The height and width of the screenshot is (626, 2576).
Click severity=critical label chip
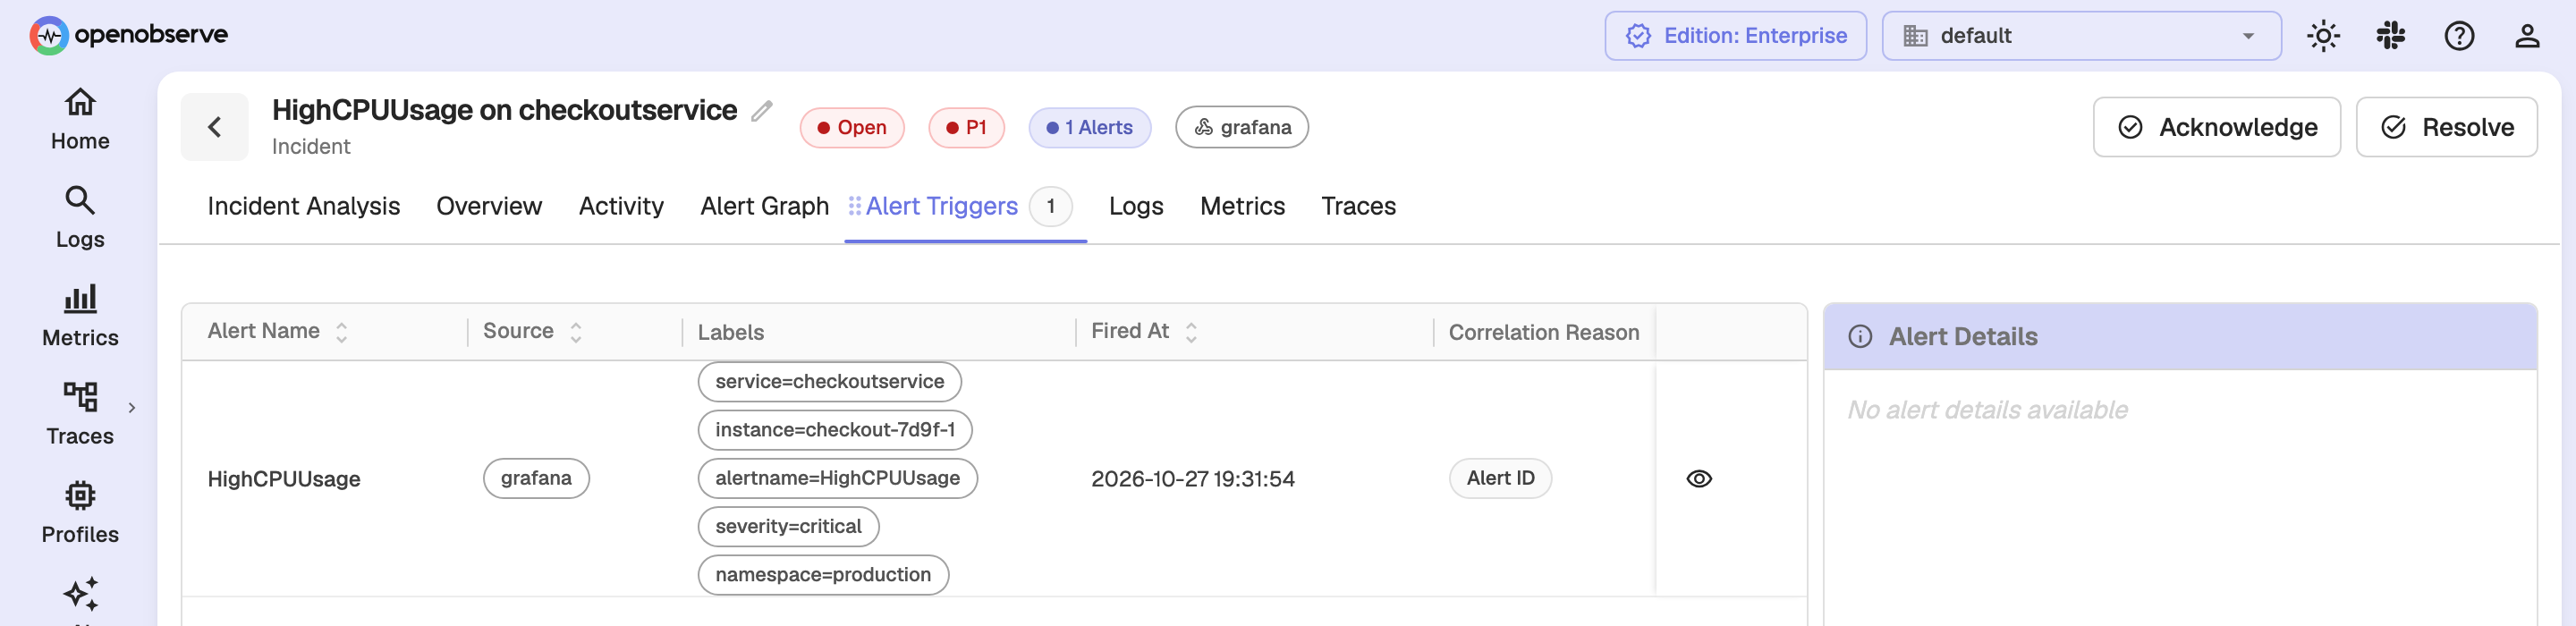coord(788,526)
